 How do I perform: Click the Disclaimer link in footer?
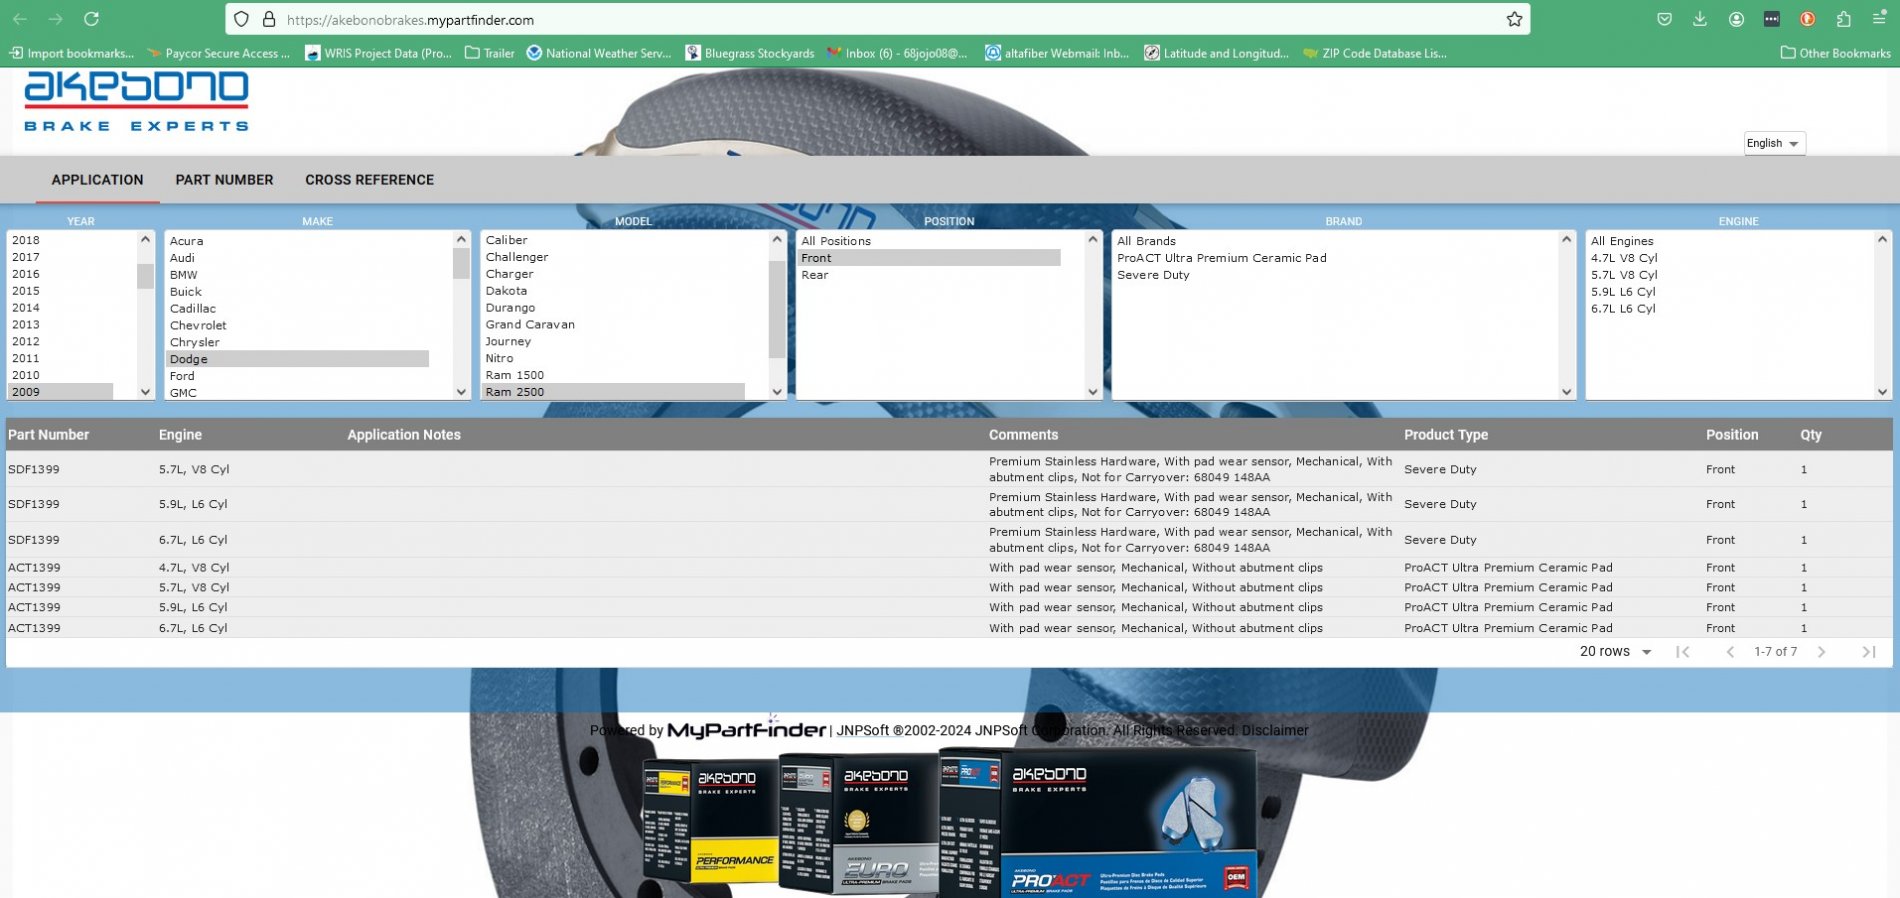pos(1275,731)
